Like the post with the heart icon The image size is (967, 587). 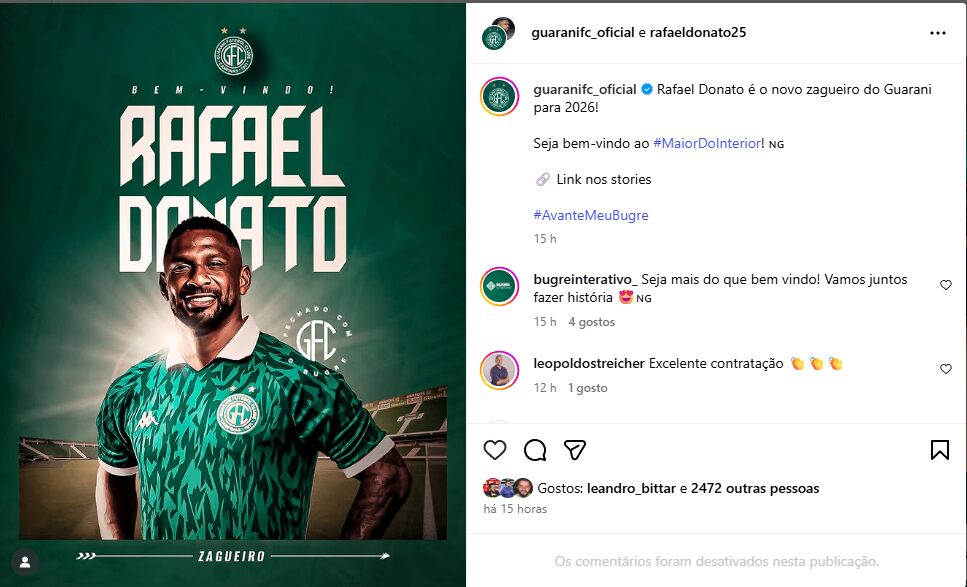pos(495,450)
